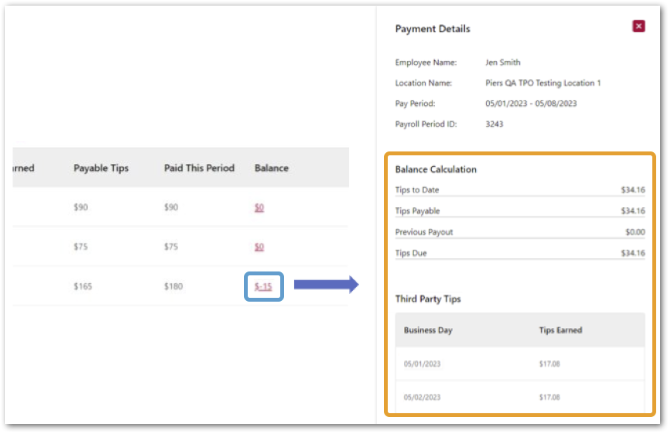Sort by the Payable Tips column header
The width and height of the screenshot is (669, 433).
point(102,168)
